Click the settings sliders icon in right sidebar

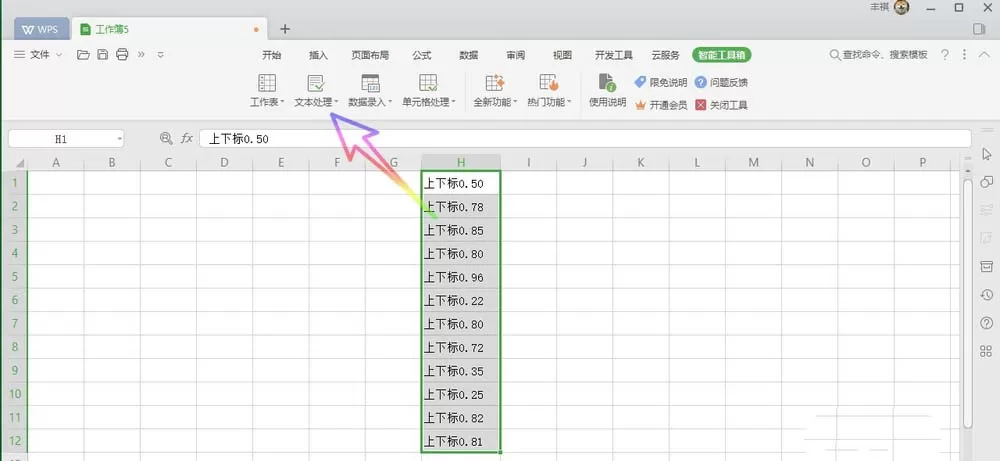[987, 210]
